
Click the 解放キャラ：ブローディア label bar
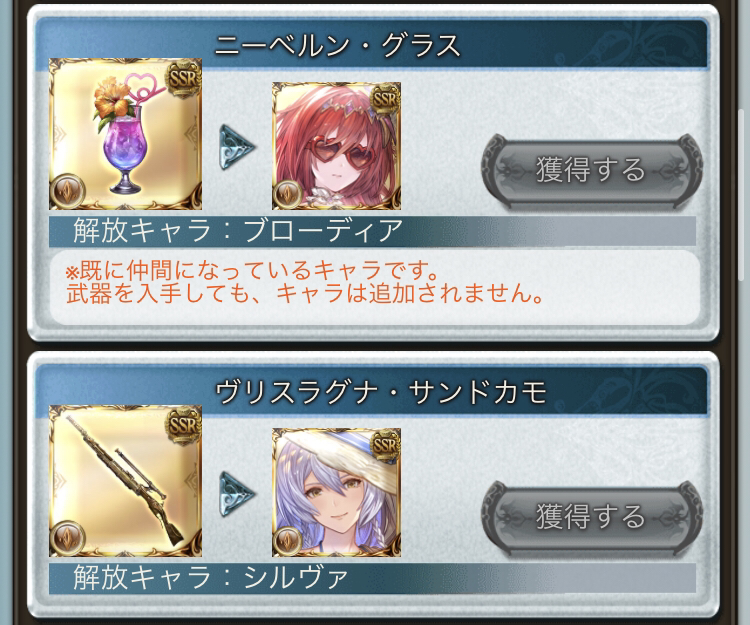pos(372,231)
